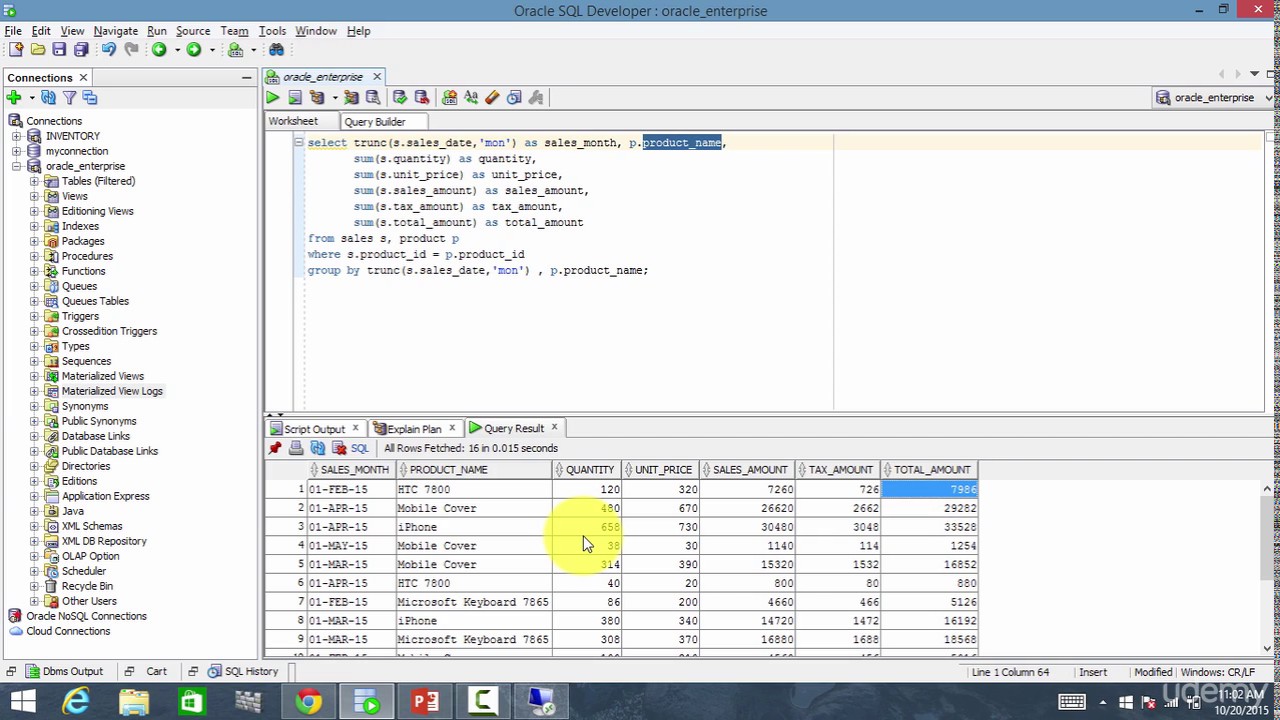
Task: Commit changes using the Commit icon
Action: tap(399, 97)
